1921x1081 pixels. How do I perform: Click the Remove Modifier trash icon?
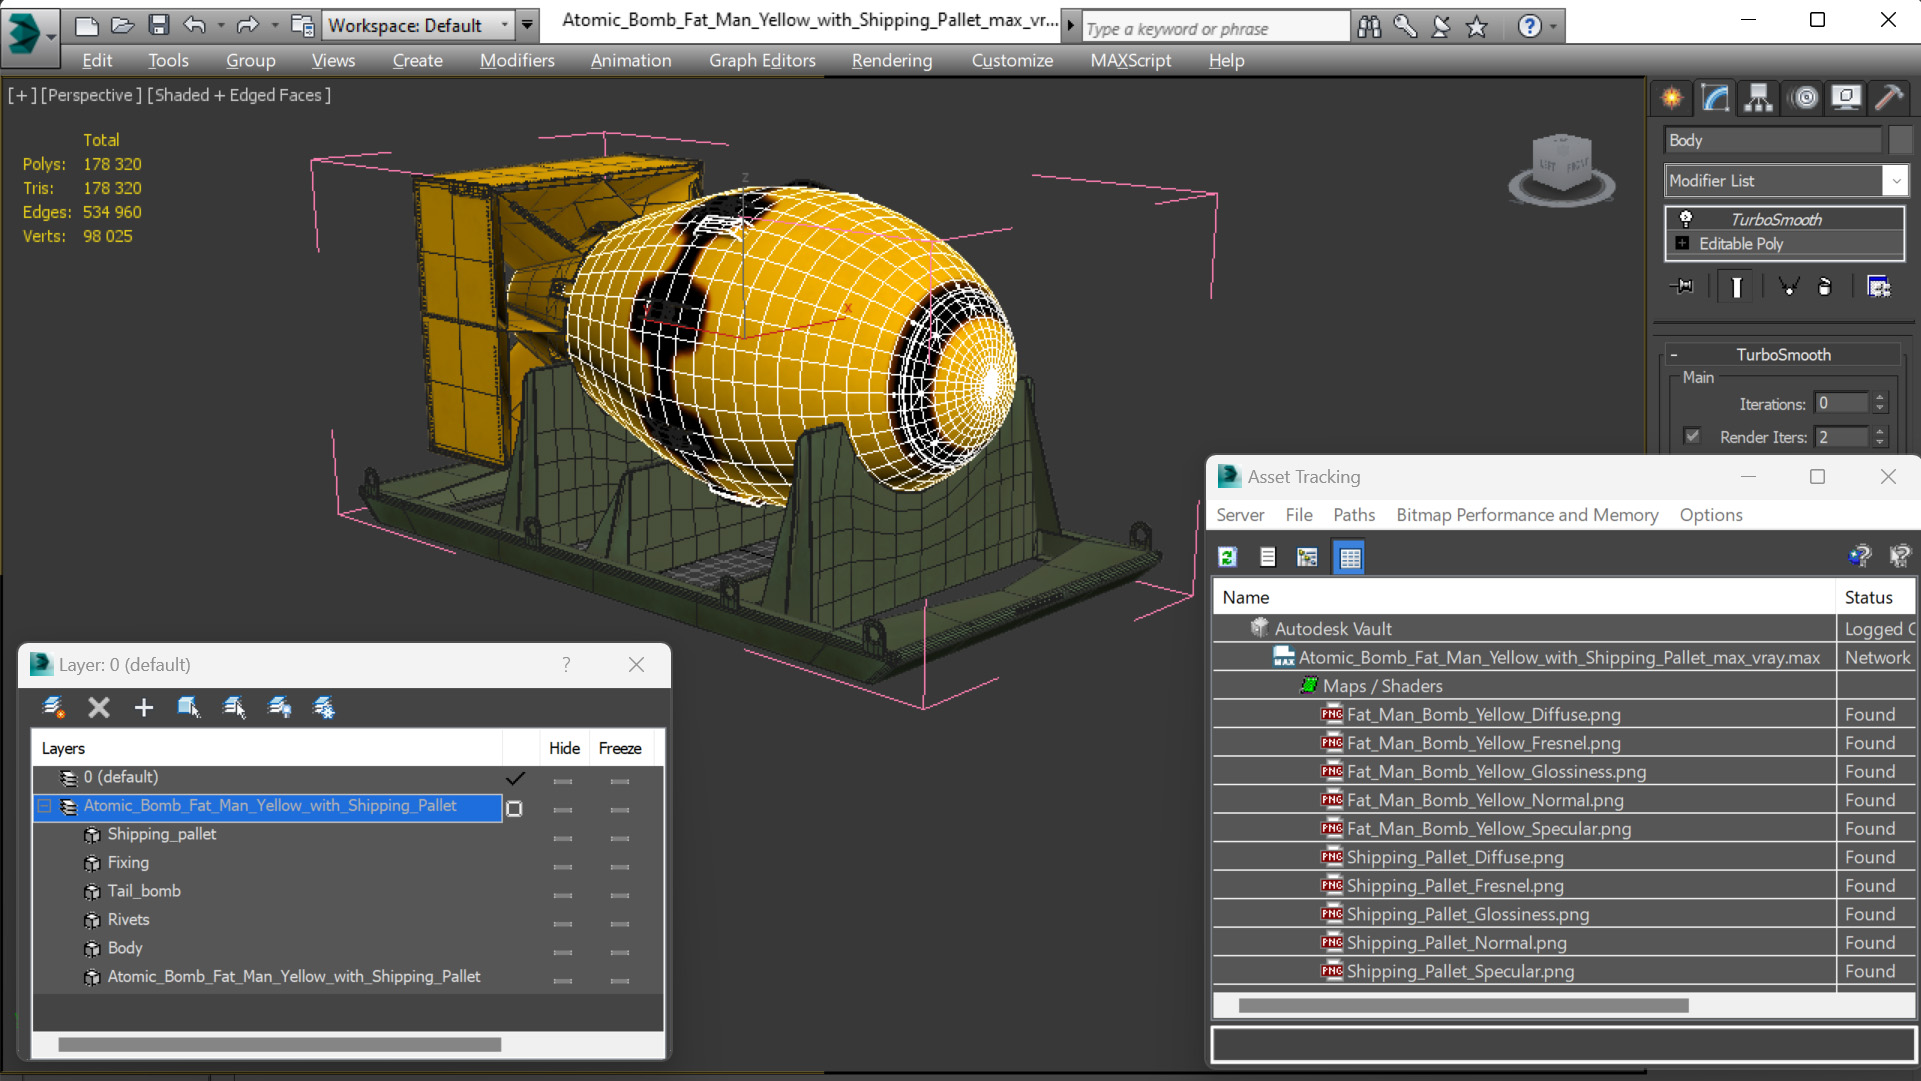pyautogui.click(x=1824, y=287)
